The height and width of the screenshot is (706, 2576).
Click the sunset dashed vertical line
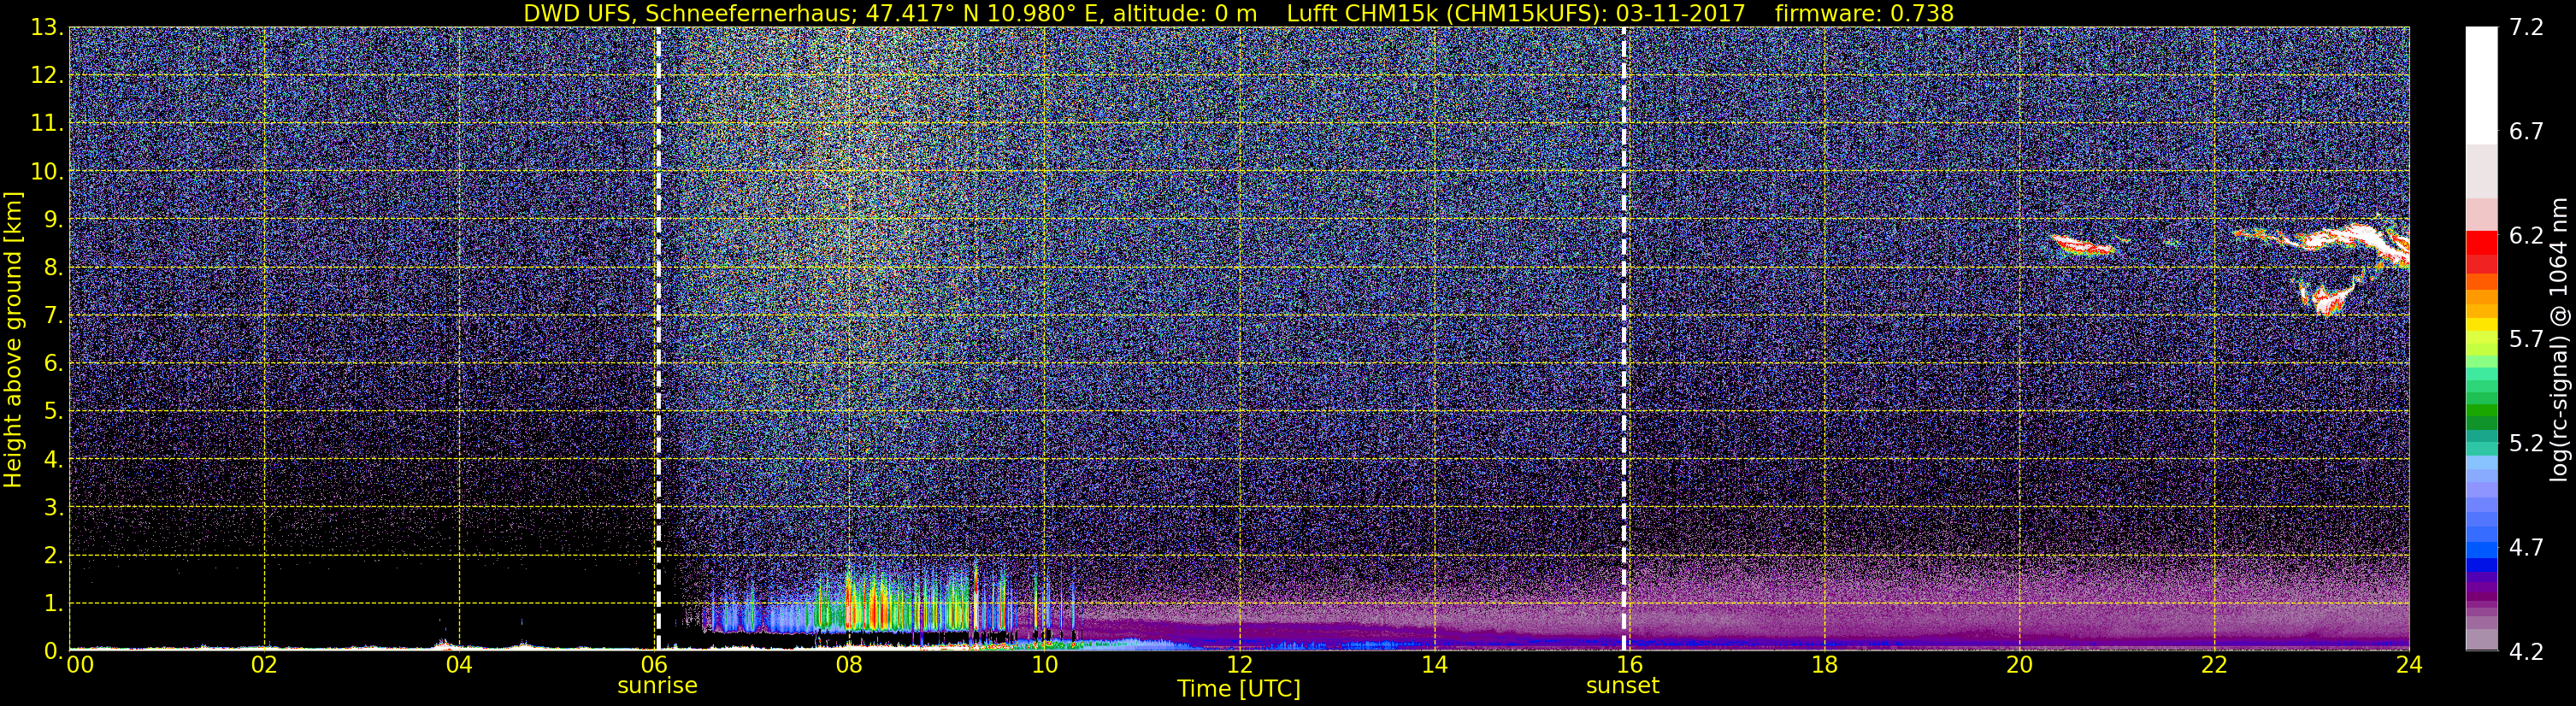click(x=1624, y=339)
